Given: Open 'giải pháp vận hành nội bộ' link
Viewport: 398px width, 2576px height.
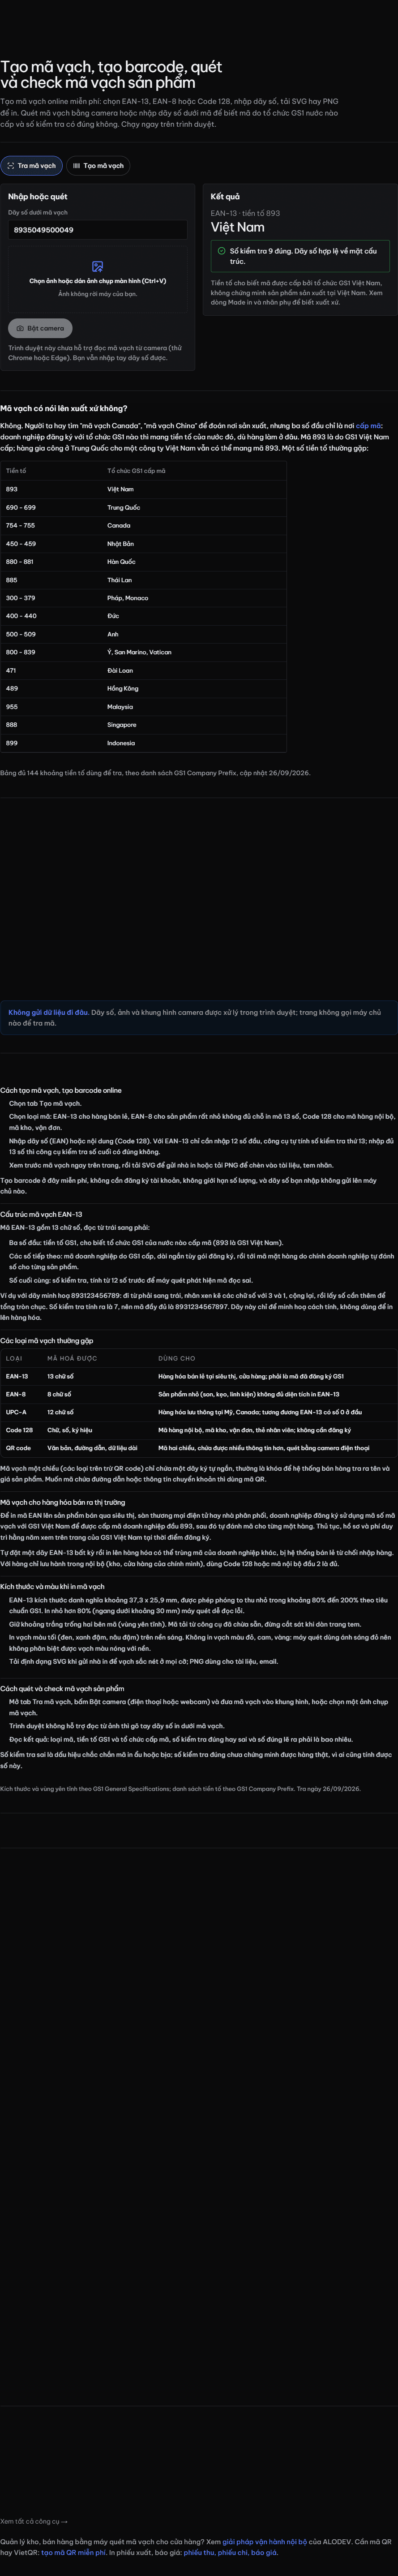Looking at the screenshot, I should [264, 2541].
